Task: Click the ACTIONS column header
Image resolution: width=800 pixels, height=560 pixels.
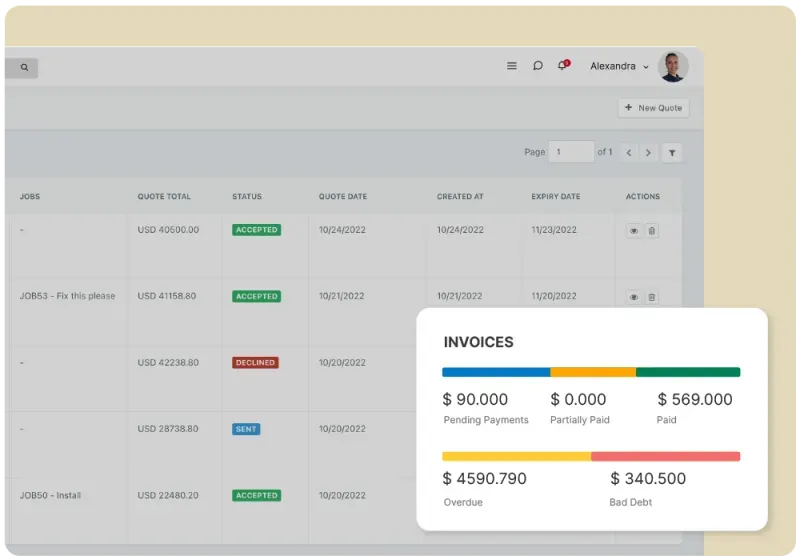Action: click(x=643, y=196)
